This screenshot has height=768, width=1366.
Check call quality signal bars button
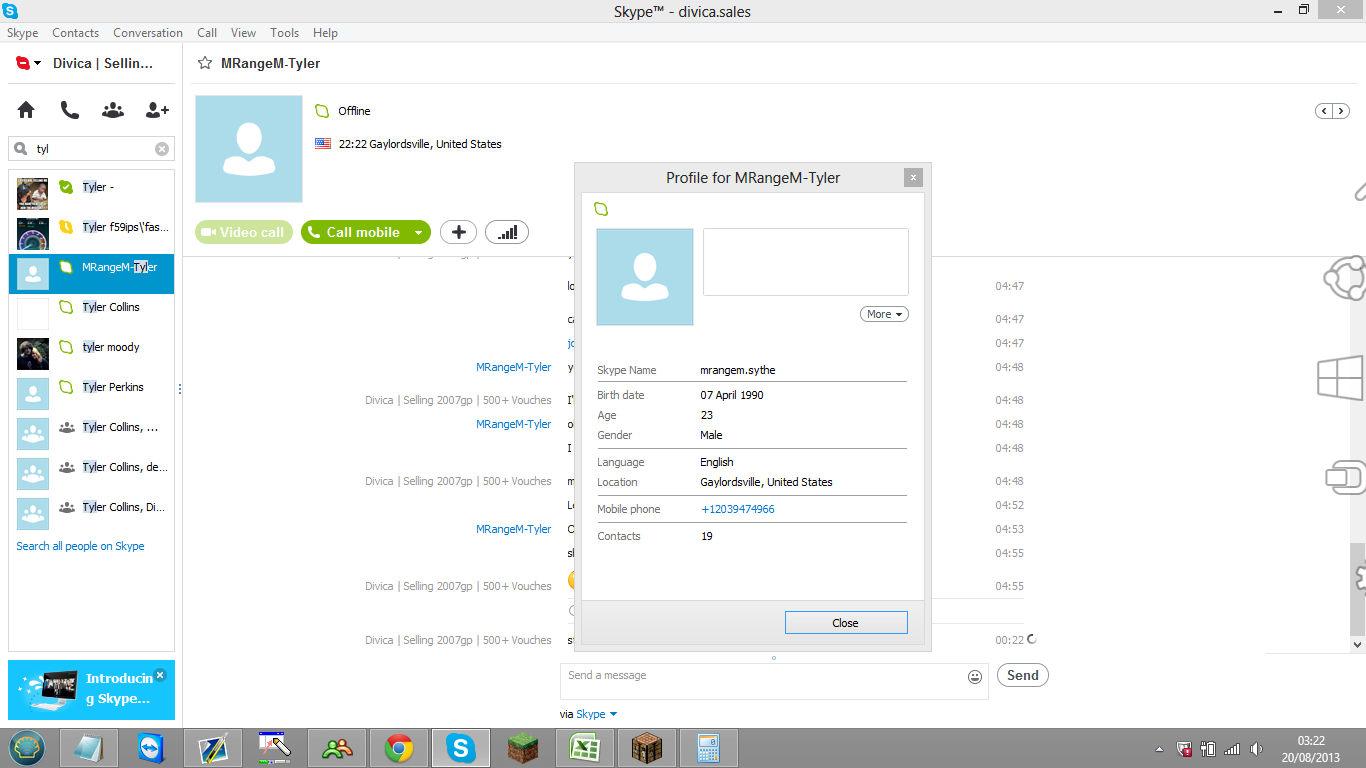click(507, 232)
